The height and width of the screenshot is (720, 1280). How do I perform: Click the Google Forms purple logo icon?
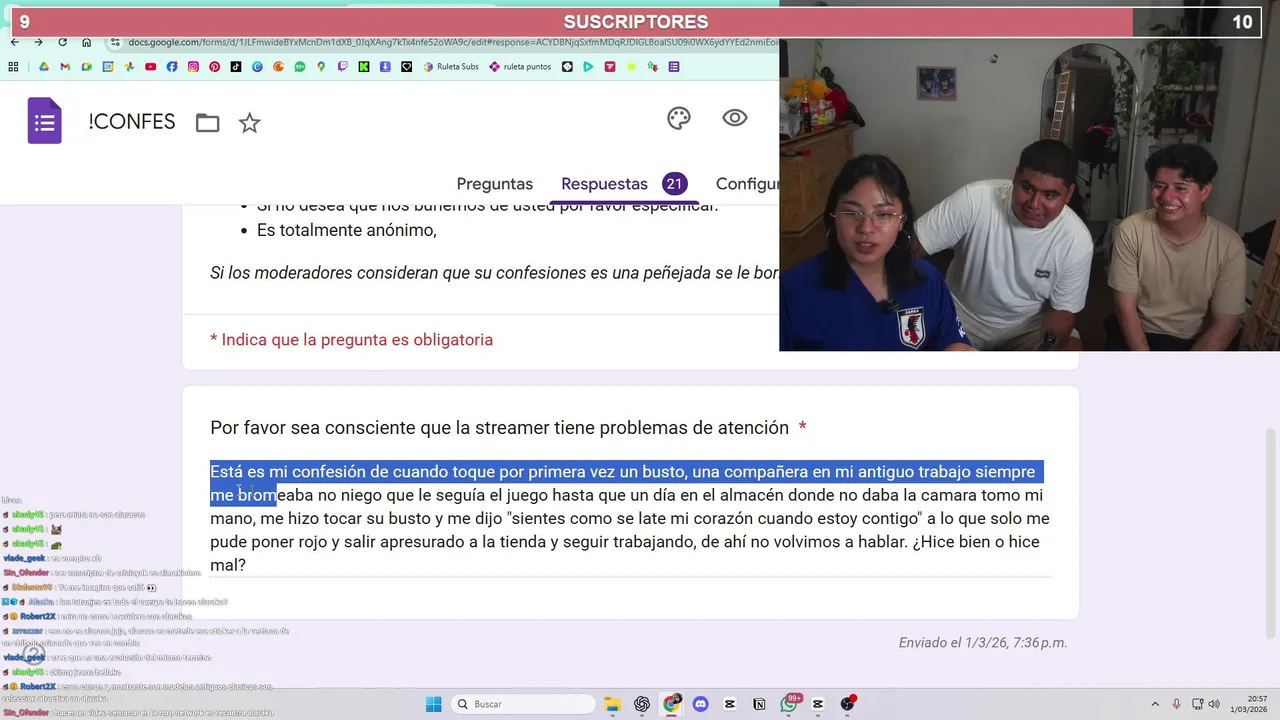click(44, 122)
